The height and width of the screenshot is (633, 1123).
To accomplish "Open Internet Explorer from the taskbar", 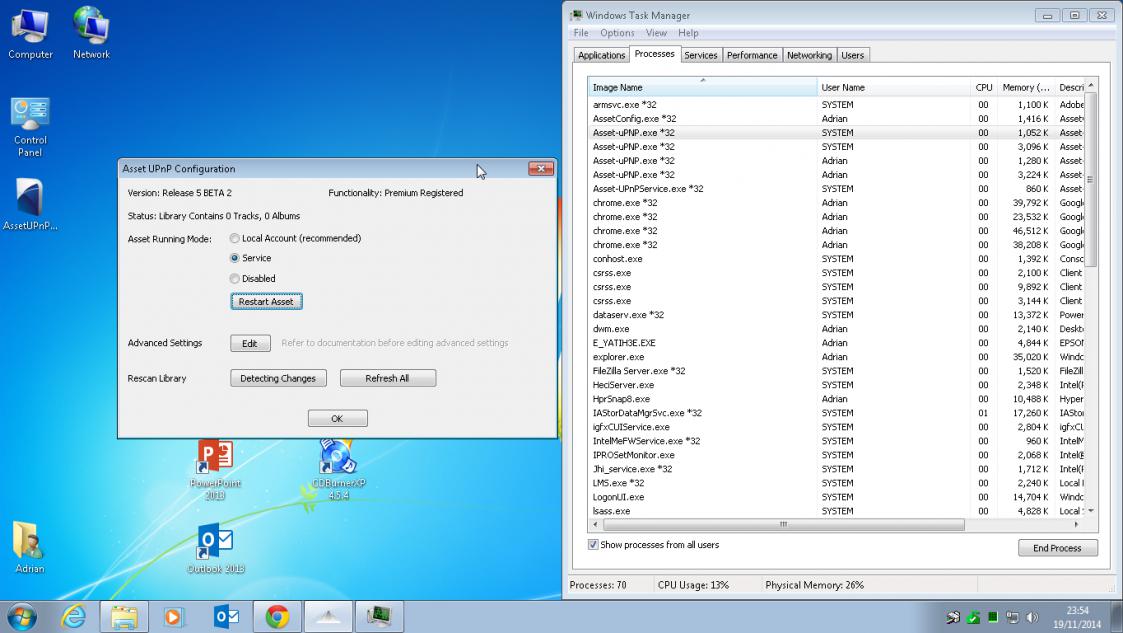I will click(74, 616).
